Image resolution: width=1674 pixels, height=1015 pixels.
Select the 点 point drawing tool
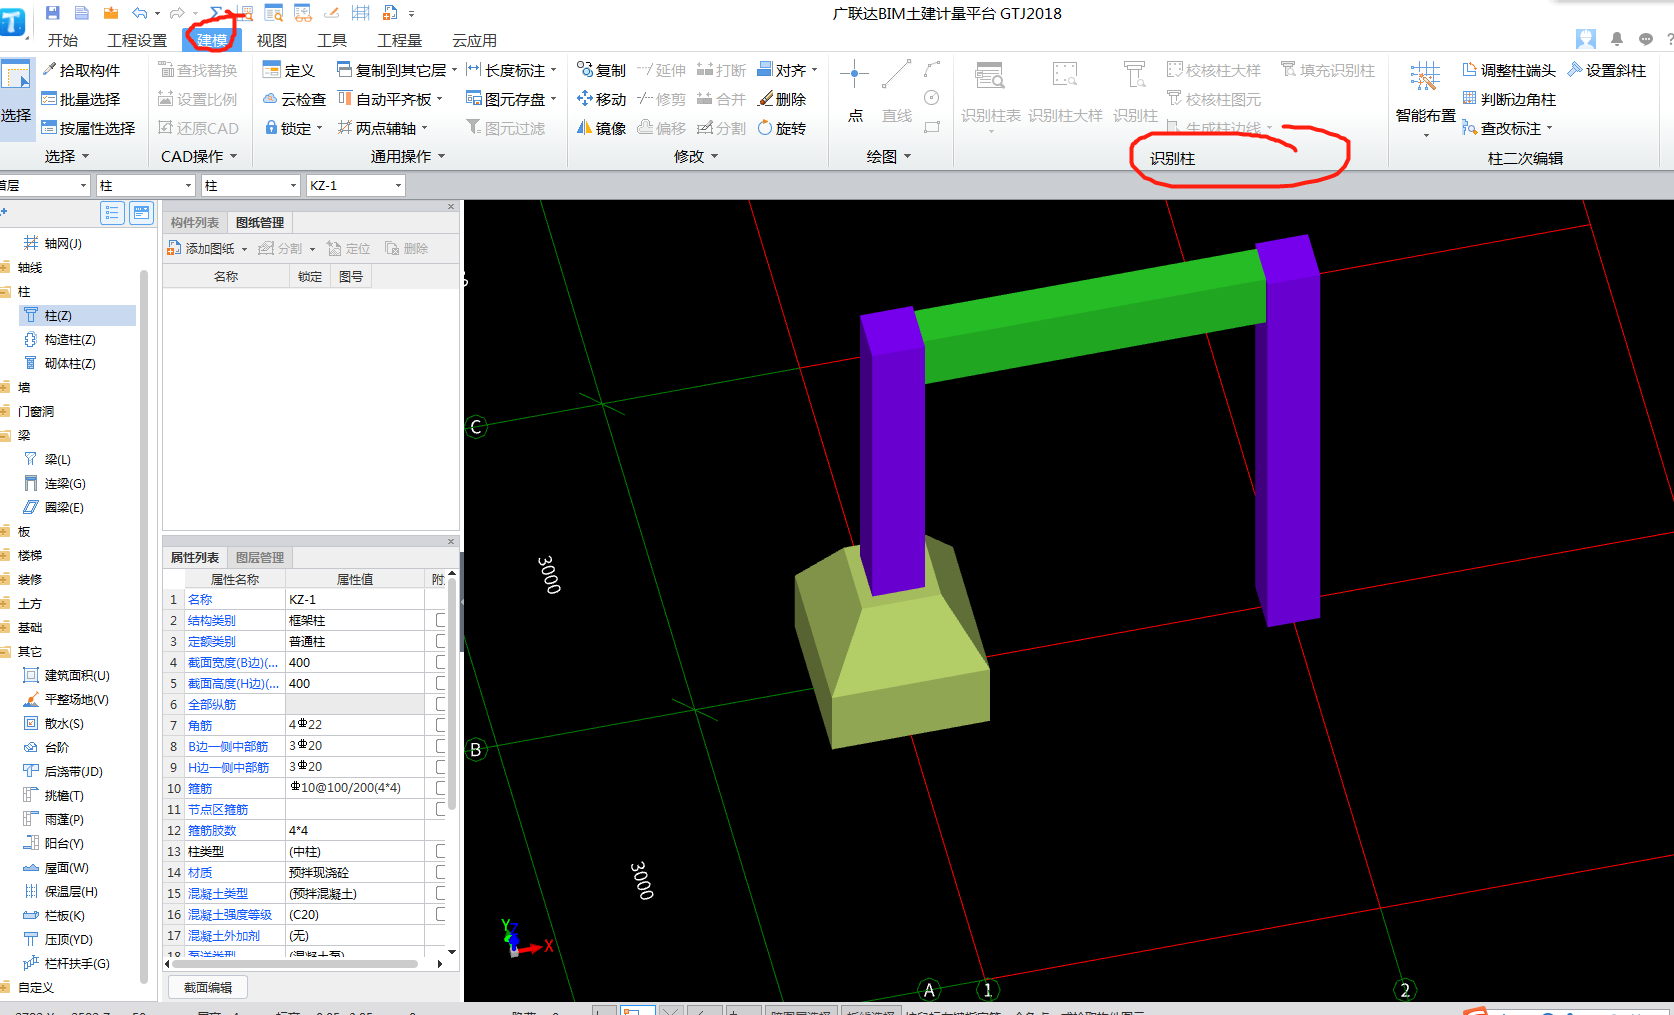pos(855,90)
